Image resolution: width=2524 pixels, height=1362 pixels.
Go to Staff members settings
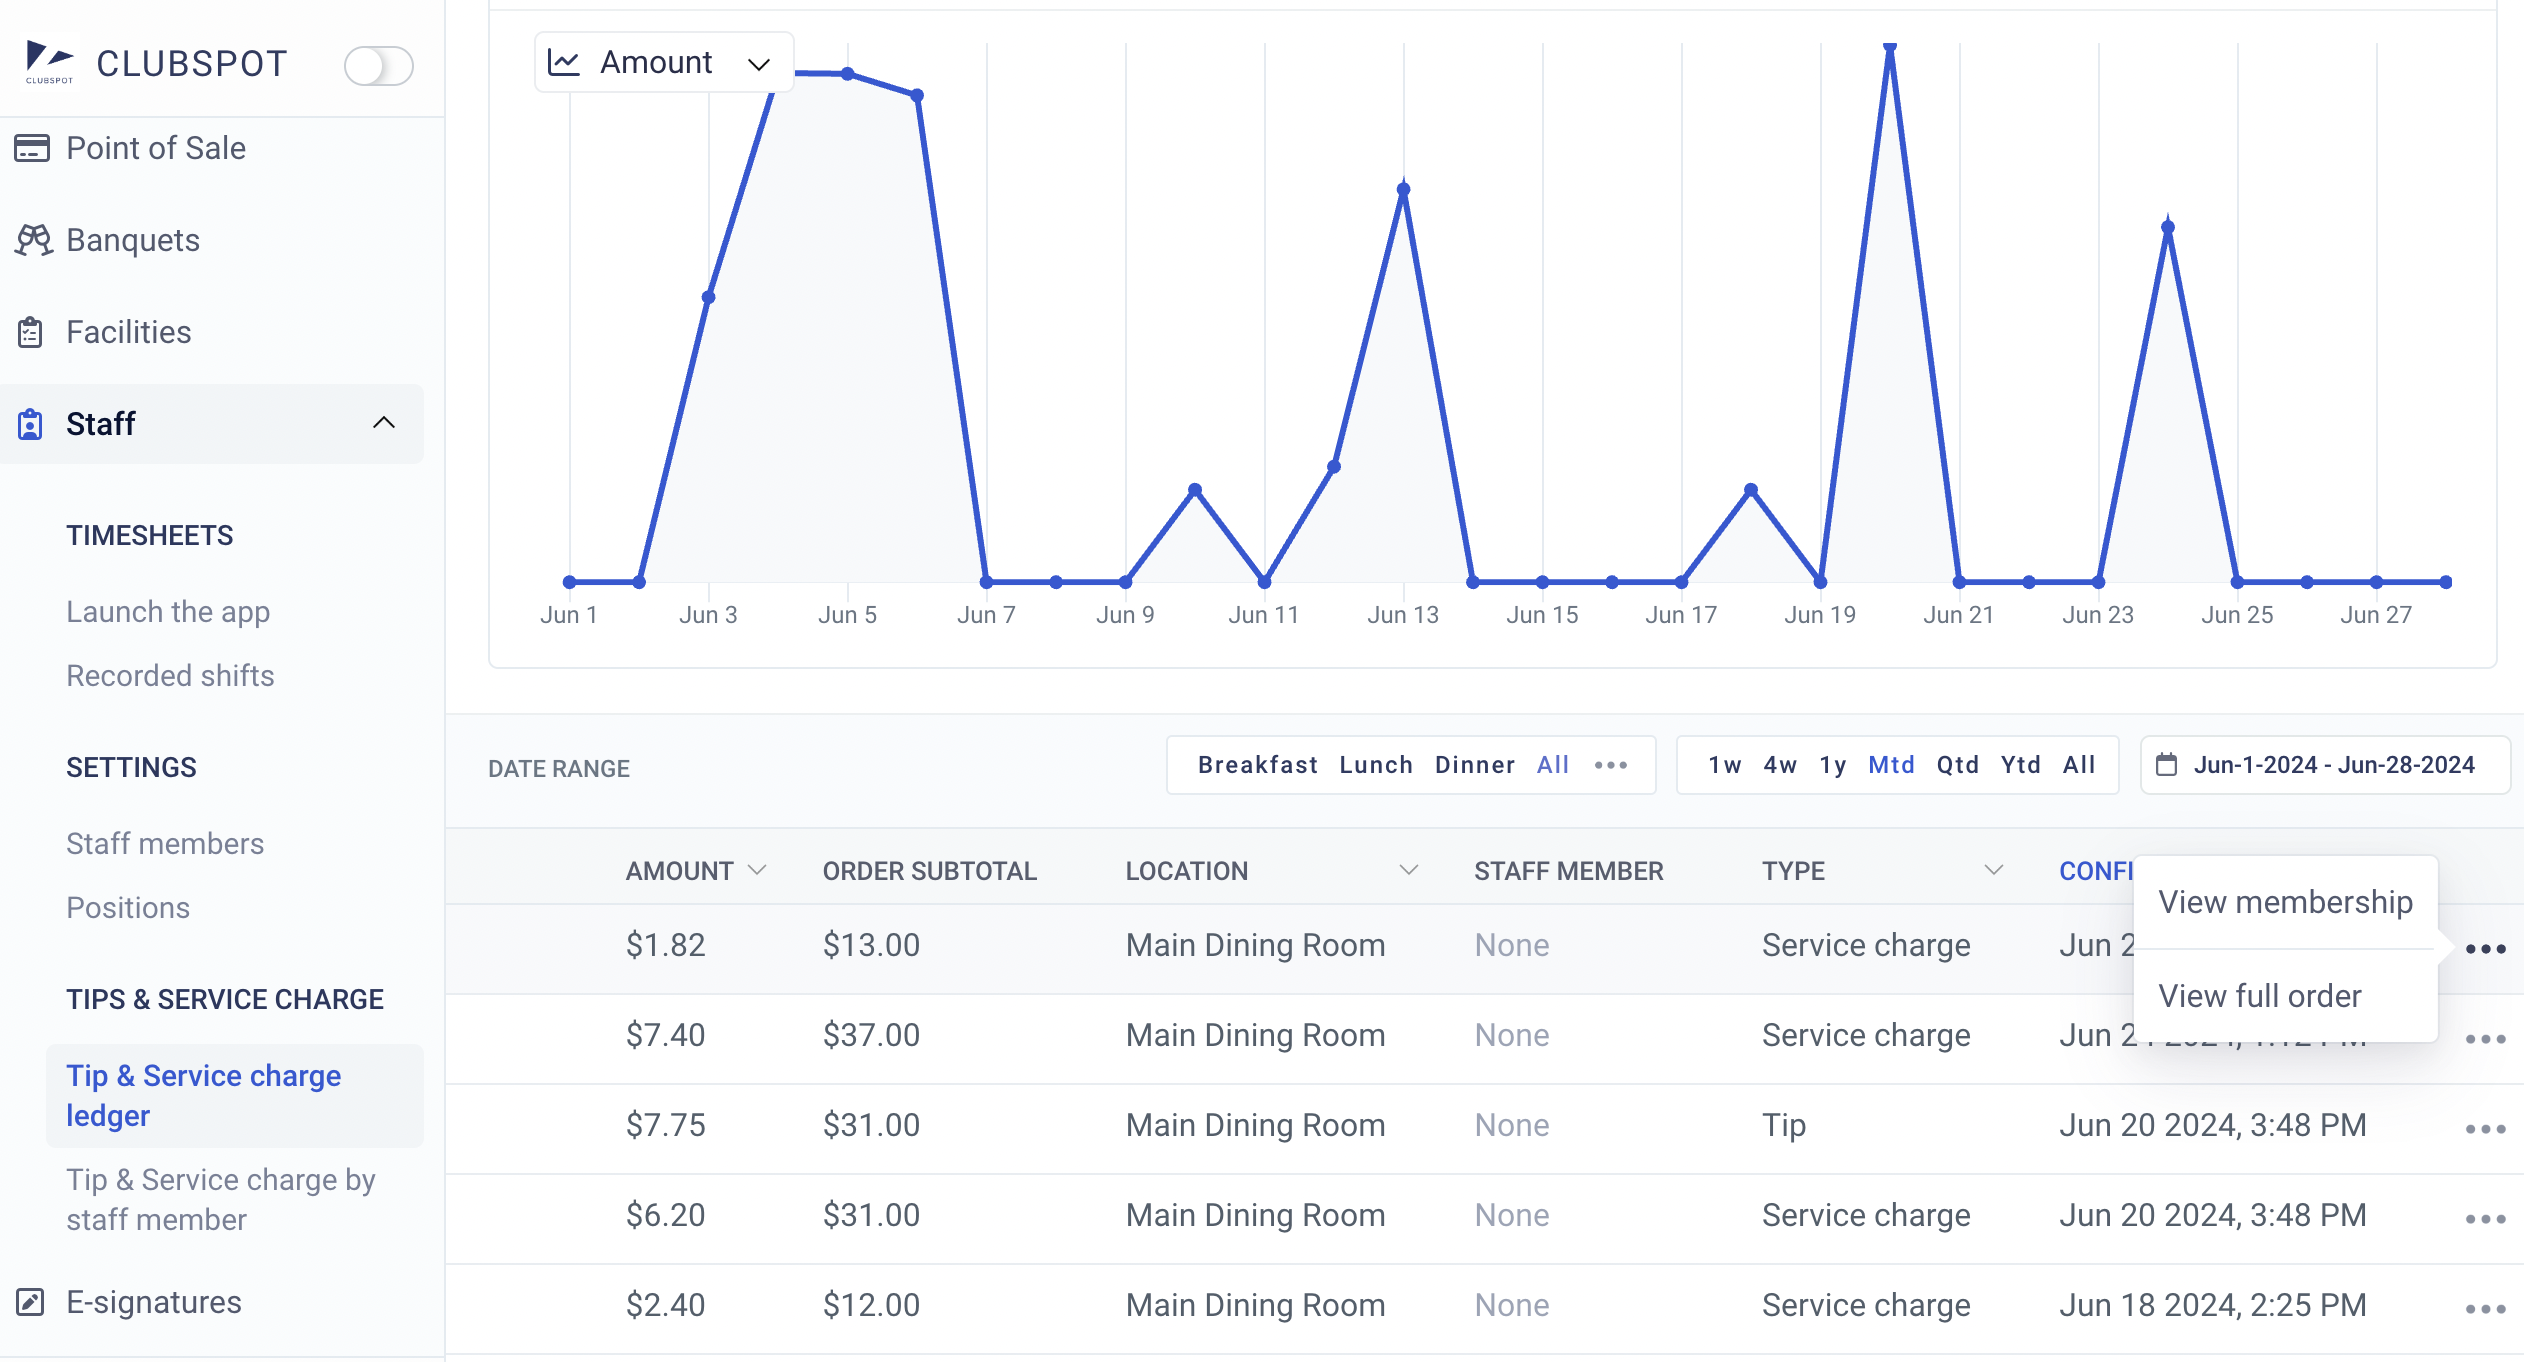(x=165, y=844)
